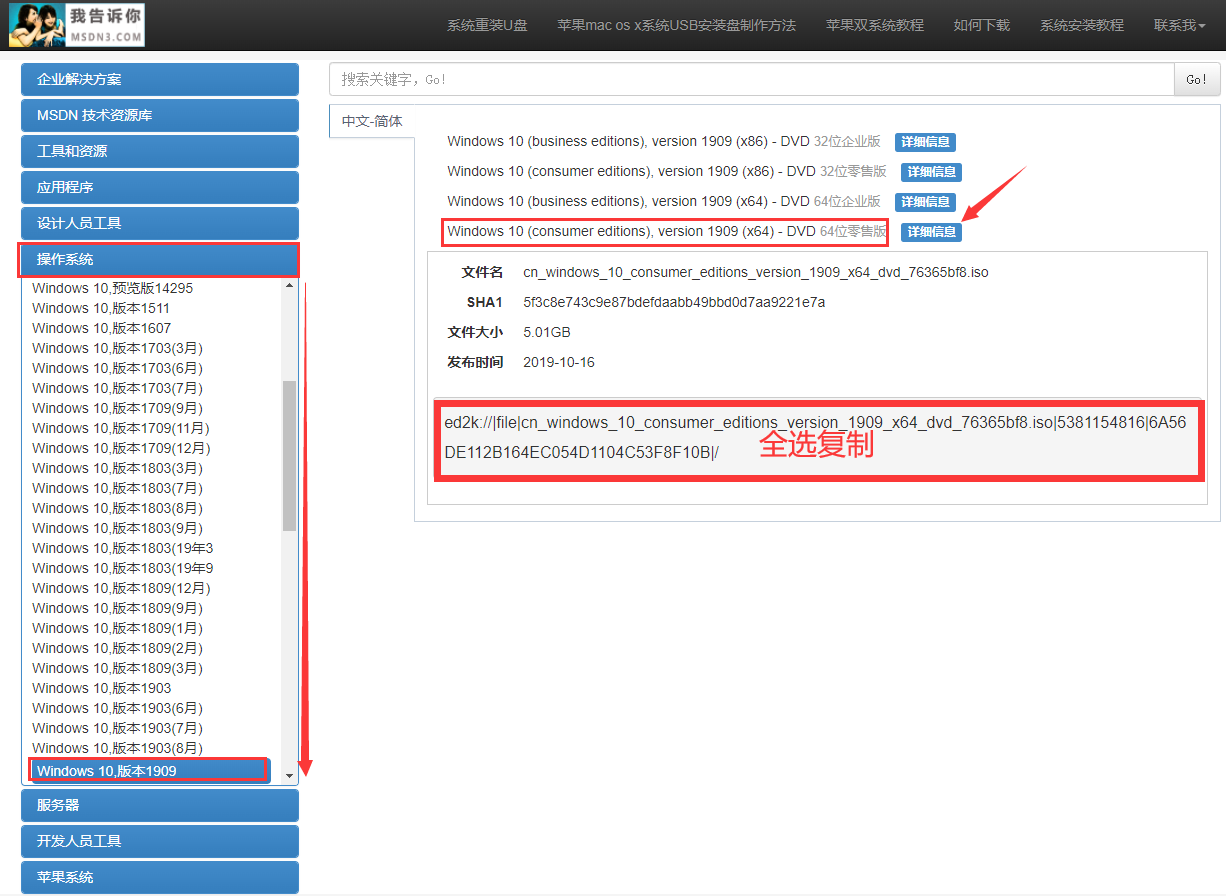Select Windows 10,版本1909 in the list
The image size is (1226, 896).
148,770
